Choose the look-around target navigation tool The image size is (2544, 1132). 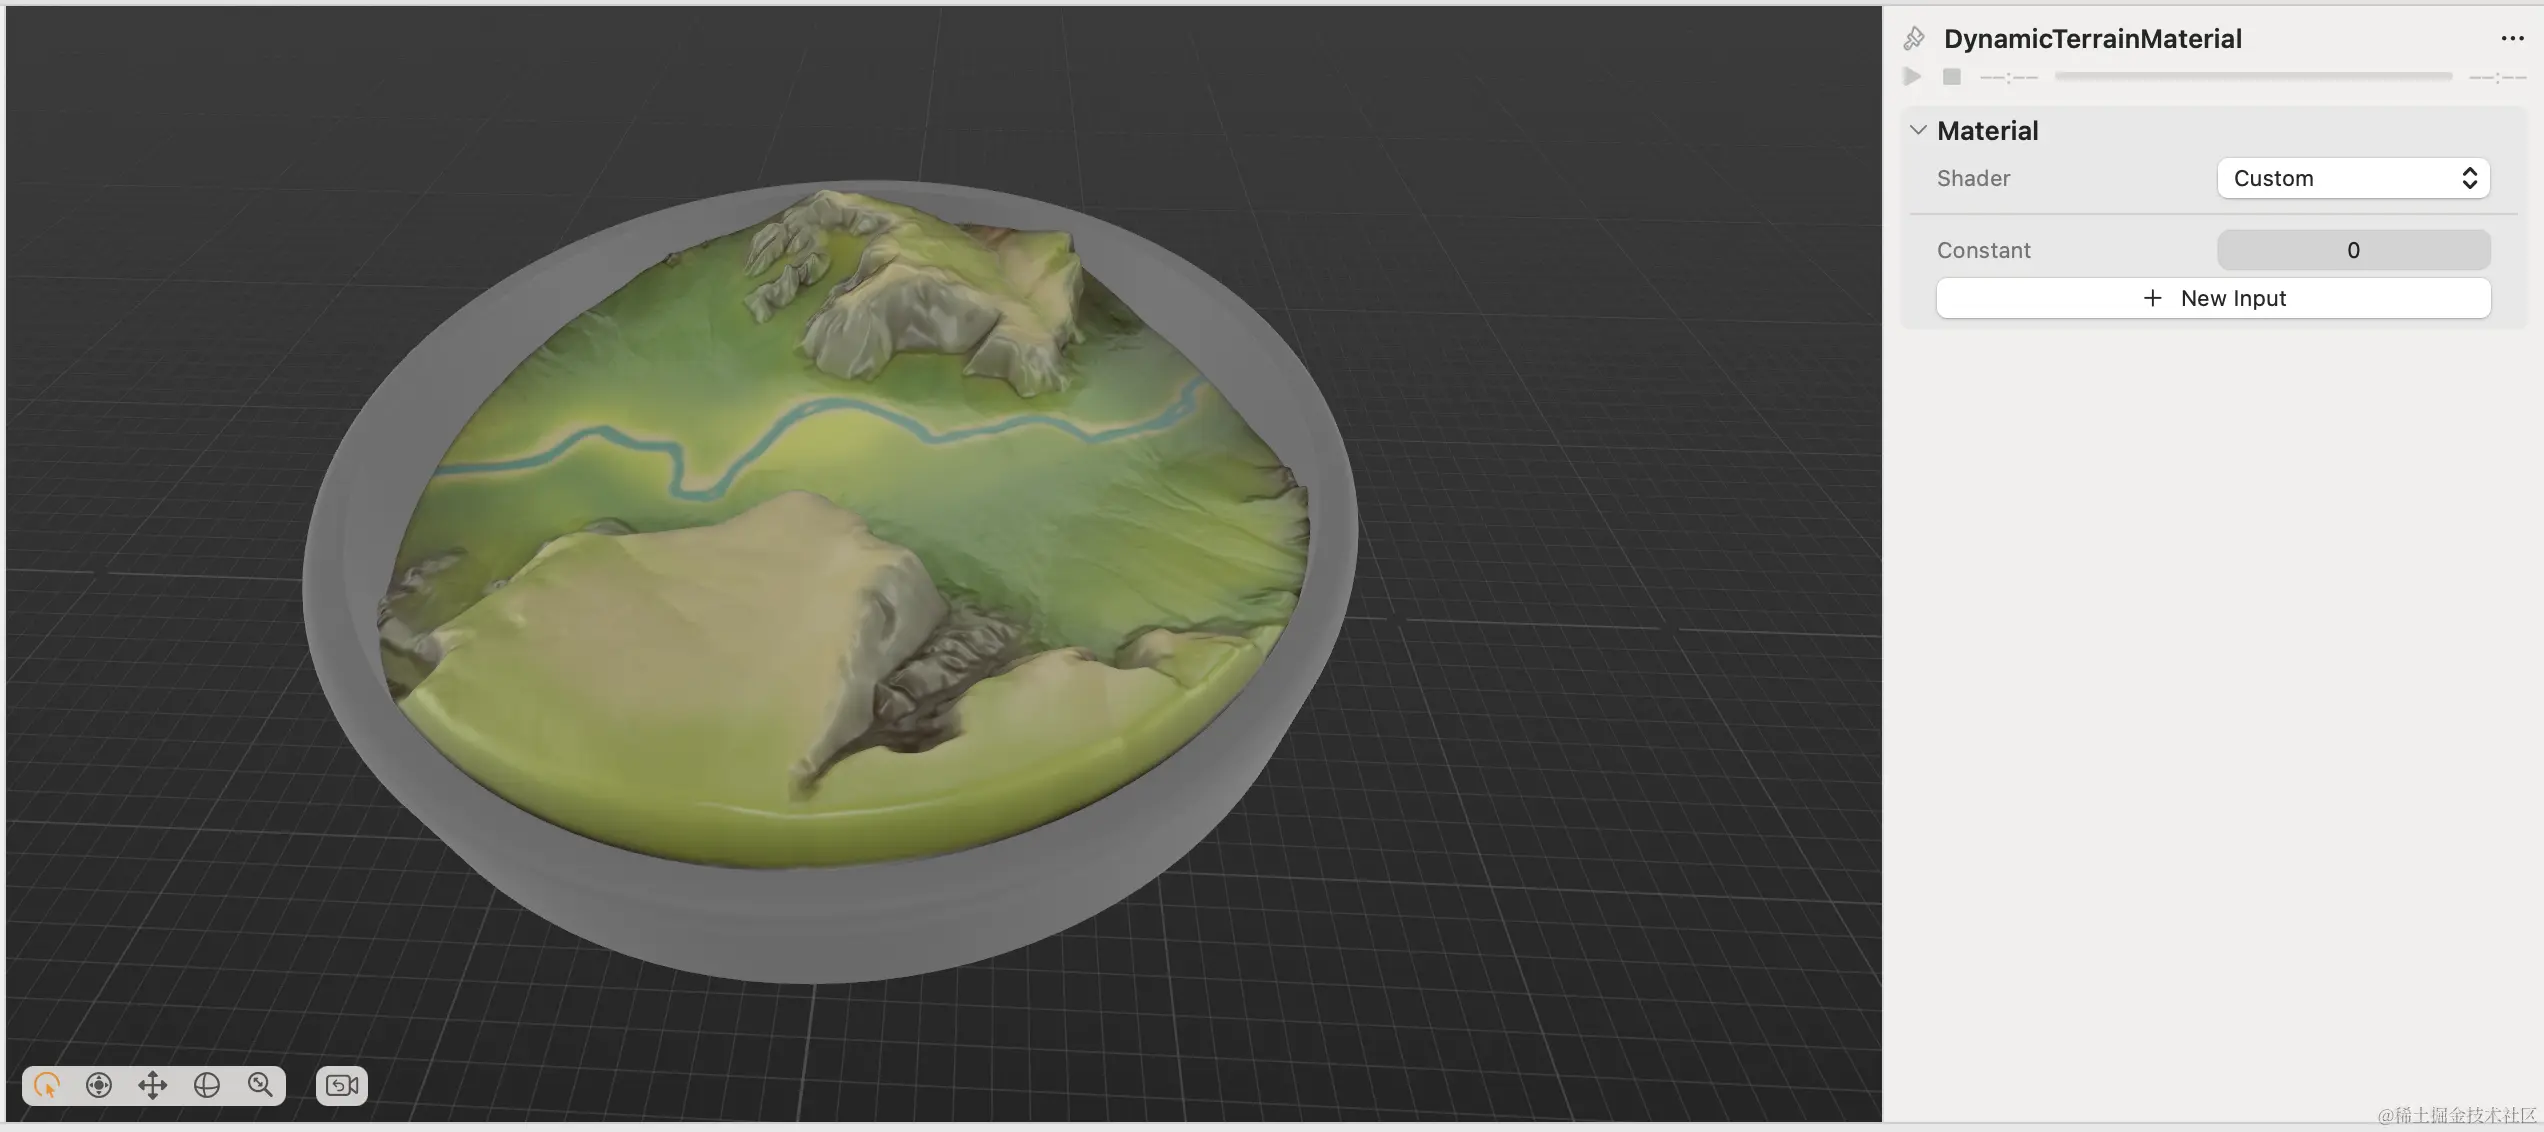(x=99, y=1085)
